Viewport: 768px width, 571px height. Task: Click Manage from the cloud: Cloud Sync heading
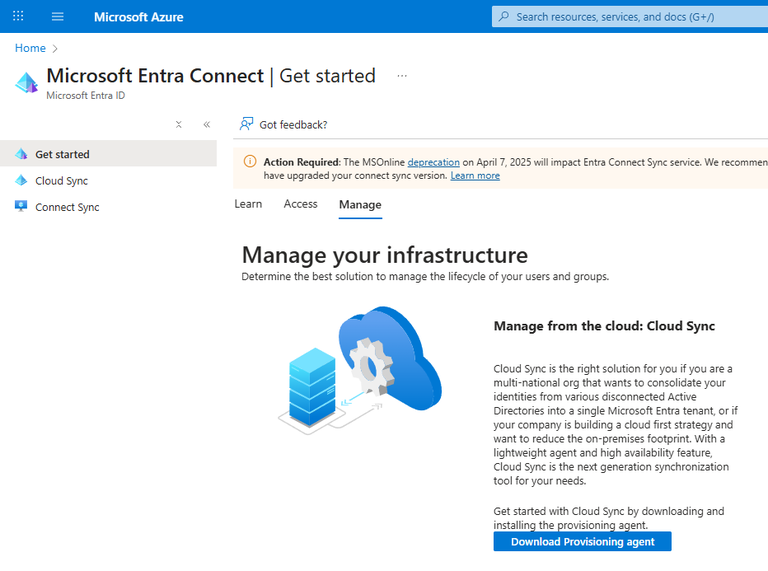coord(604,326)
